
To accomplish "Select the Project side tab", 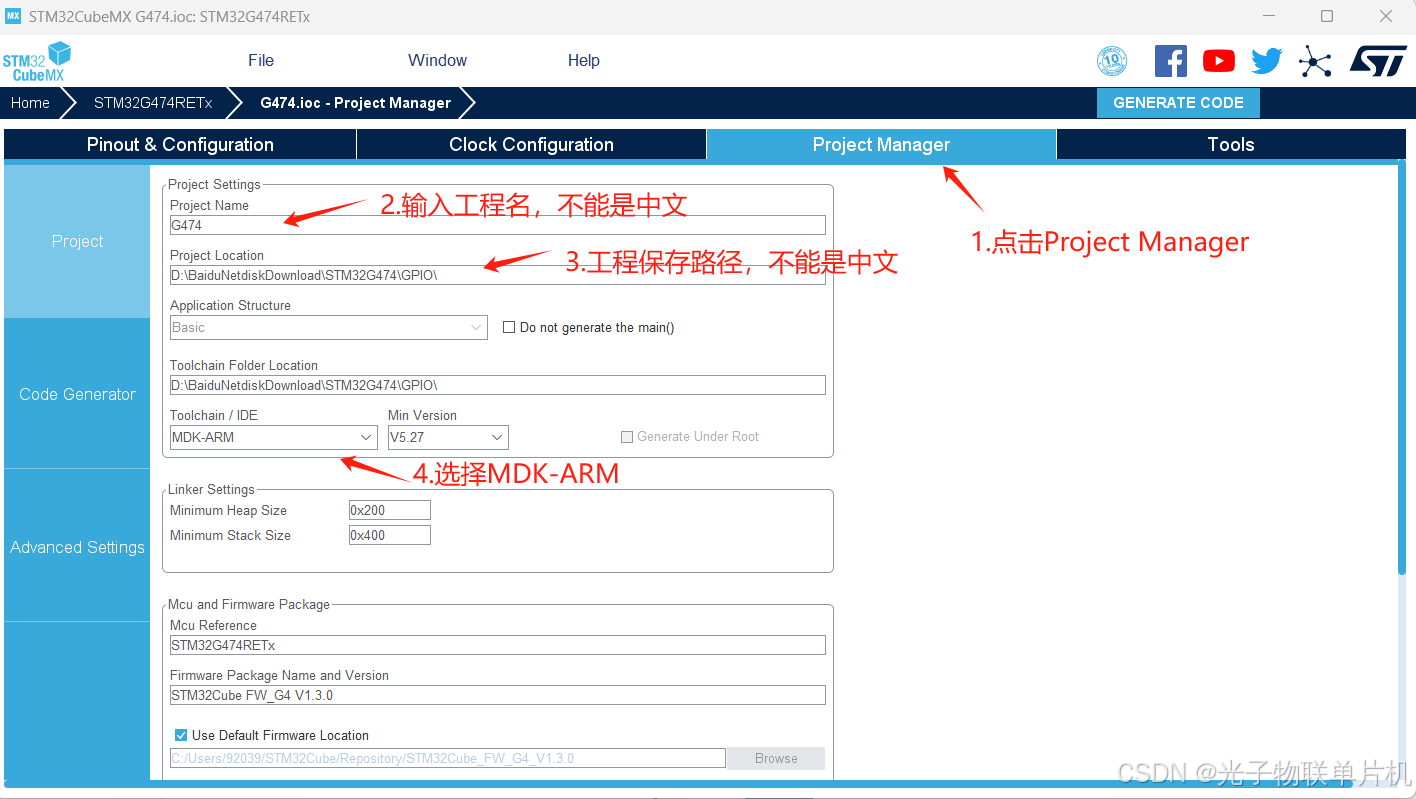I will 77,241.
